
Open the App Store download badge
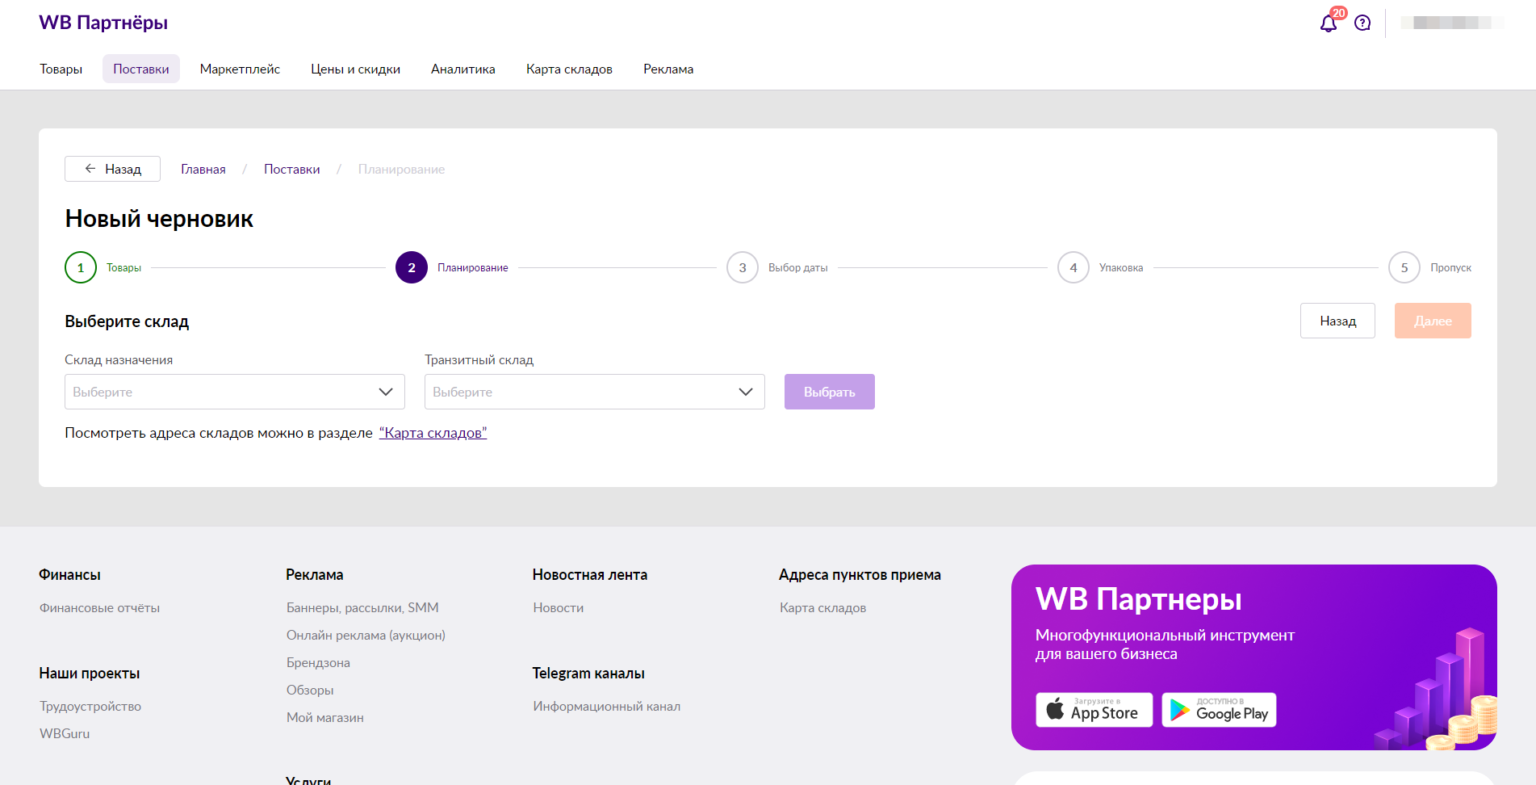pos(1094,710)
